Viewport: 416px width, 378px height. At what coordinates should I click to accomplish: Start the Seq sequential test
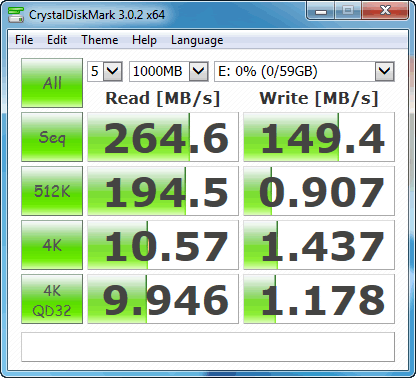[52, 137]
